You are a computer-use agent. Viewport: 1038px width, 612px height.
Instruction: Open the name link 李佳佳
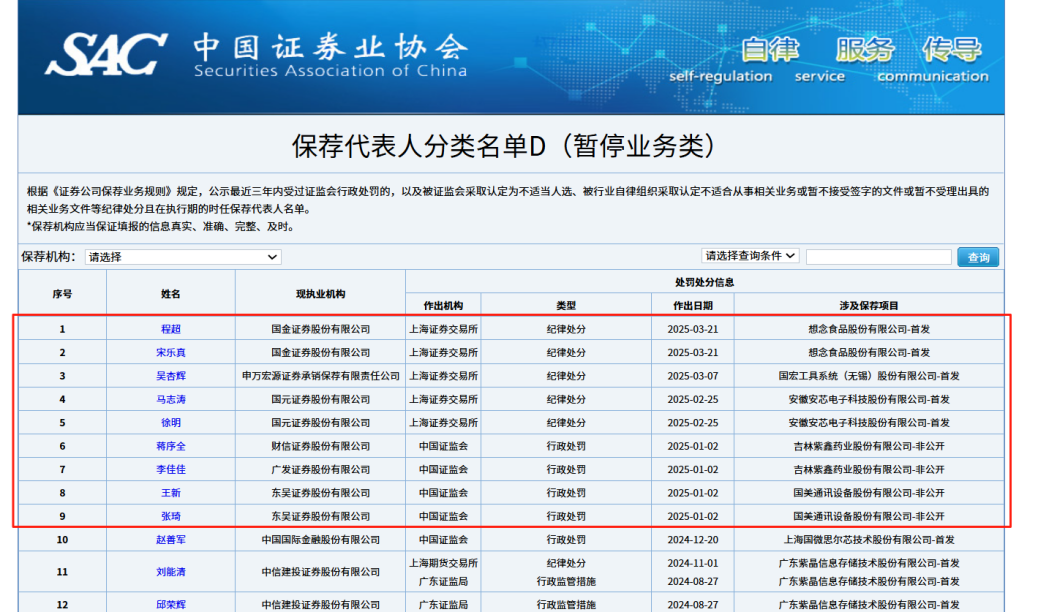pyautogui.click(x=171, y=470)
